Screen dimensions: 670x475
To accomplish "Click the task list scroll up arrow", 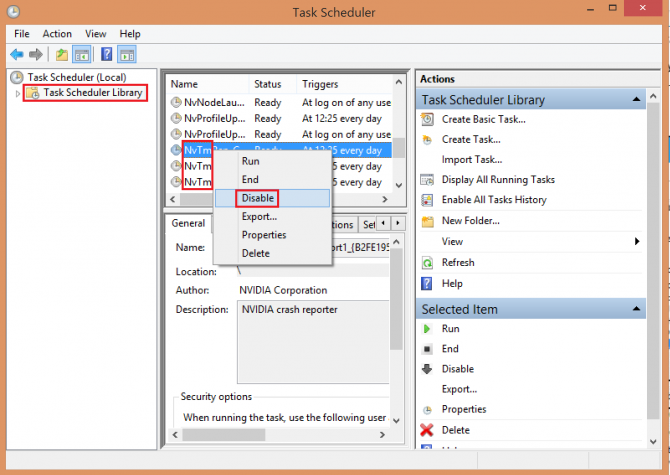I will [399, 82].
